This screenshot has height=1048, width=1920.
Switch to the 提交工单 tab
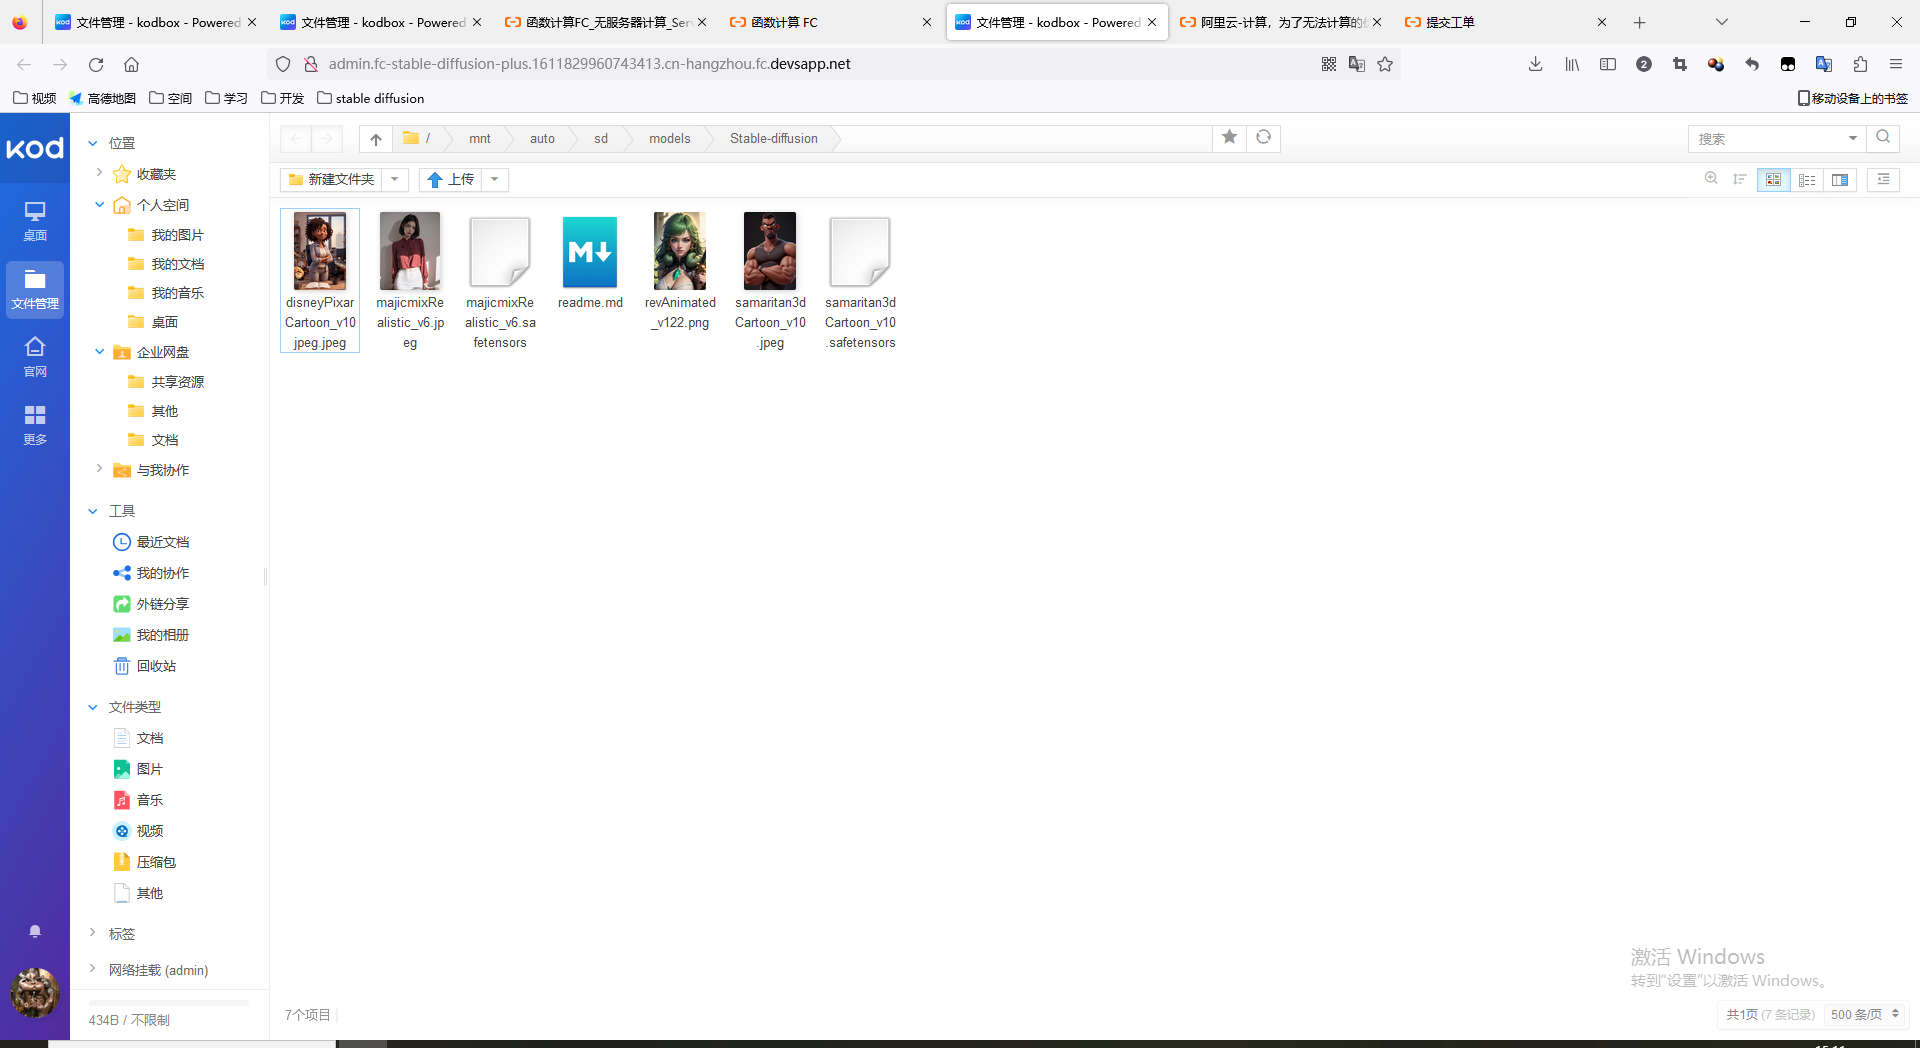point(1505,22)
